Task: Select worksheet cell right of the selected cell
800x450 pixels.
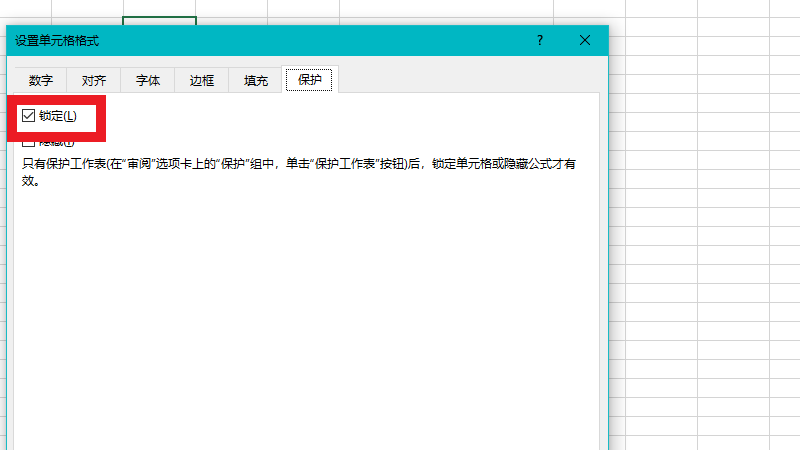Action: [232, 10]
